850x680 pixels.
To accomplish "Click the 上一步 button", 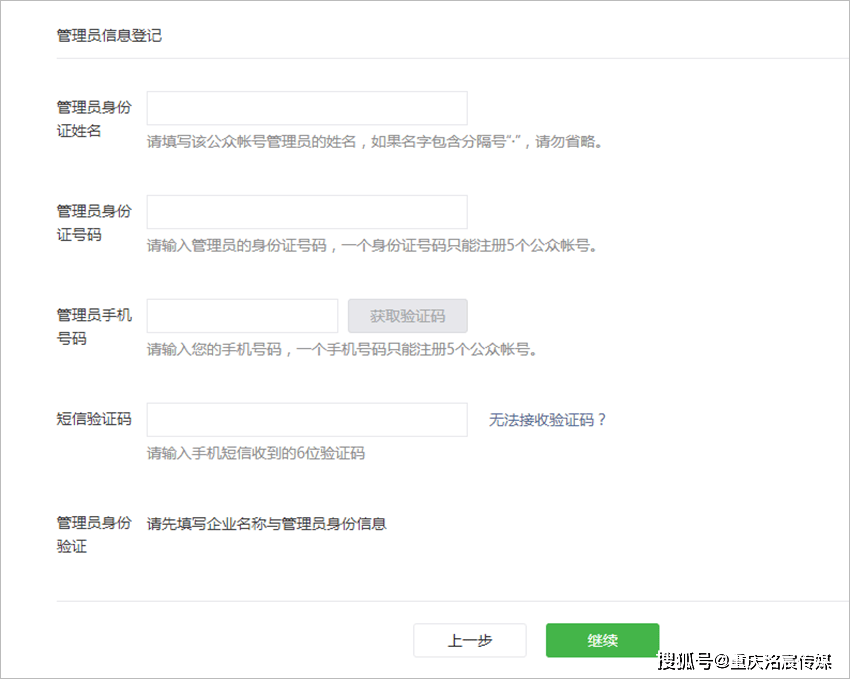I will pyautogui.click(x=469, y=640).
